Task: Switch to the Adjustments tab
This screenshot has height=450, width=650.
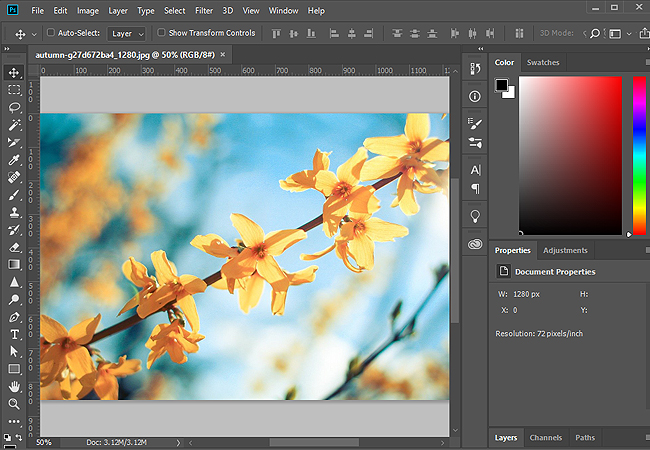Action: coord(565,250)
